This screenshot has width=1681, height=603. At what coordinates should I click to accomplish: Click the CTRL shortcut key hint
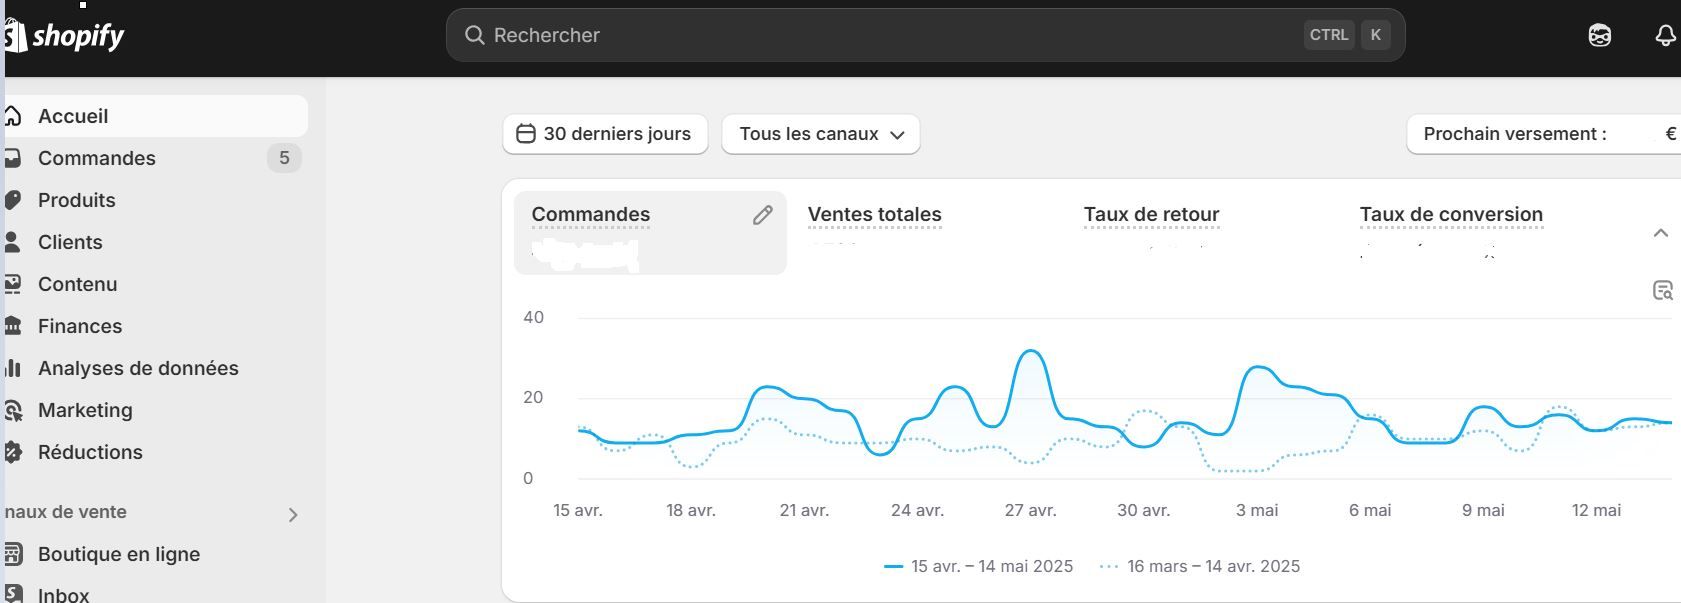1329,35
